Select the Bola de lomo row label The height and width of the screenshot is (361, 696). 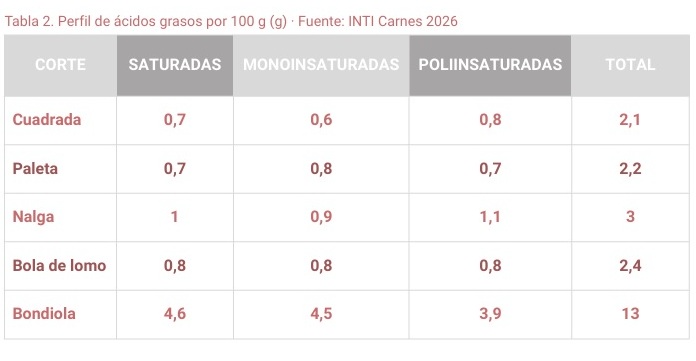tap(59, 266)
